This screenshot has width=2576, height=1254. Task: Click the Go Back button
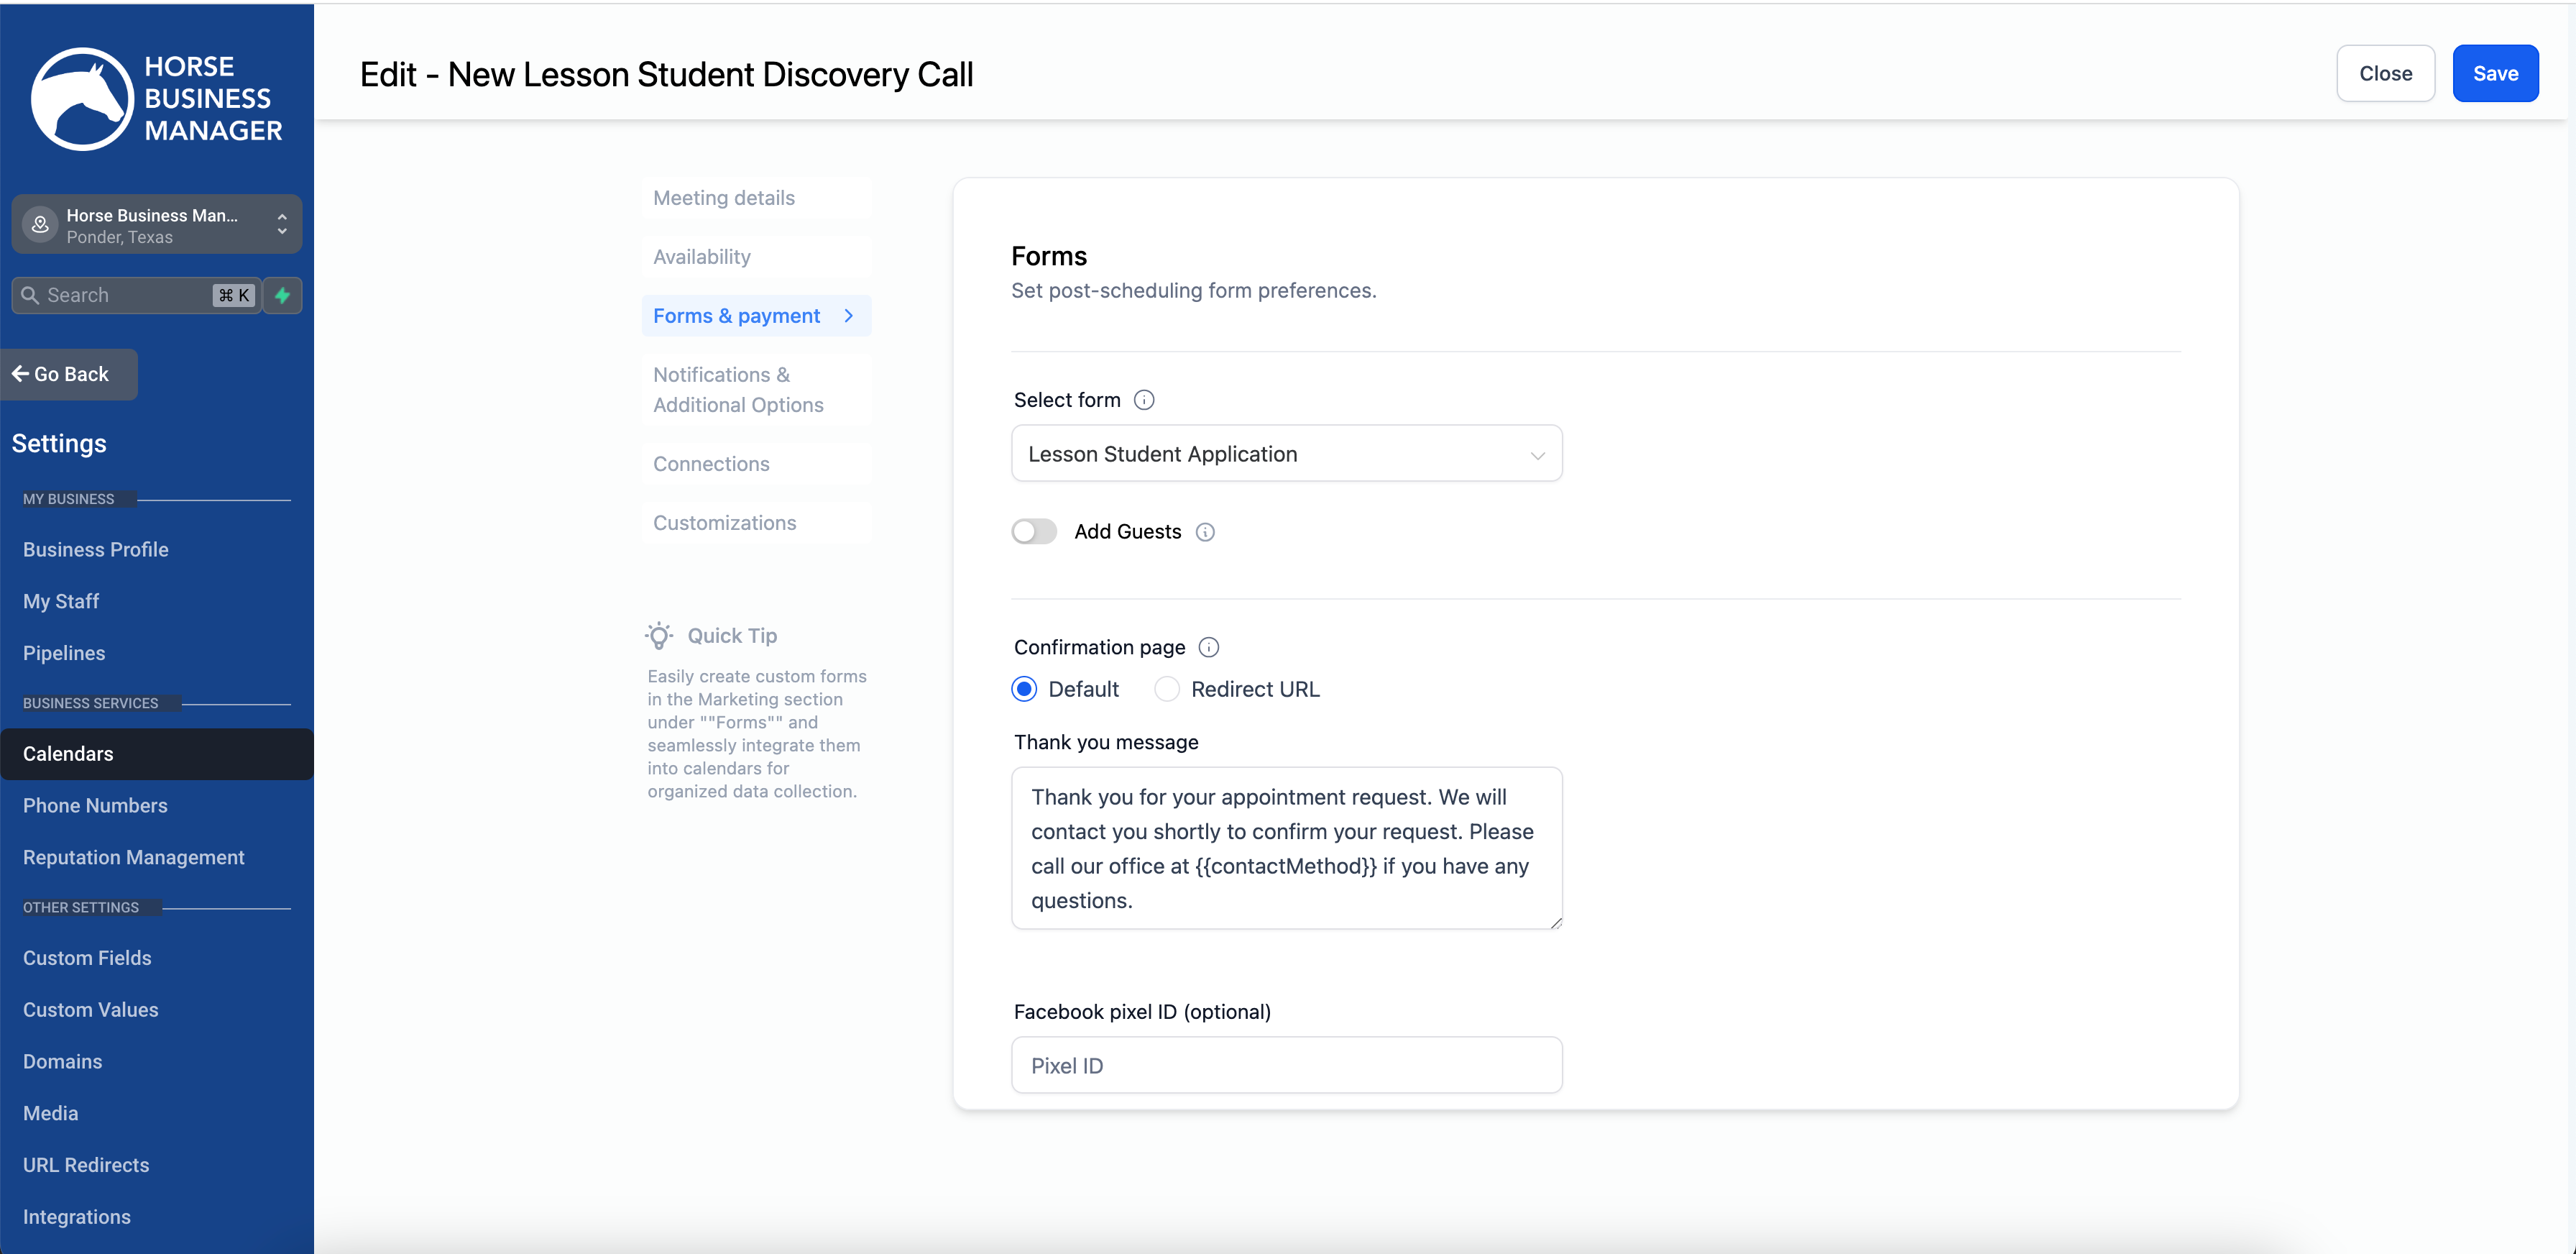point(69,374)
